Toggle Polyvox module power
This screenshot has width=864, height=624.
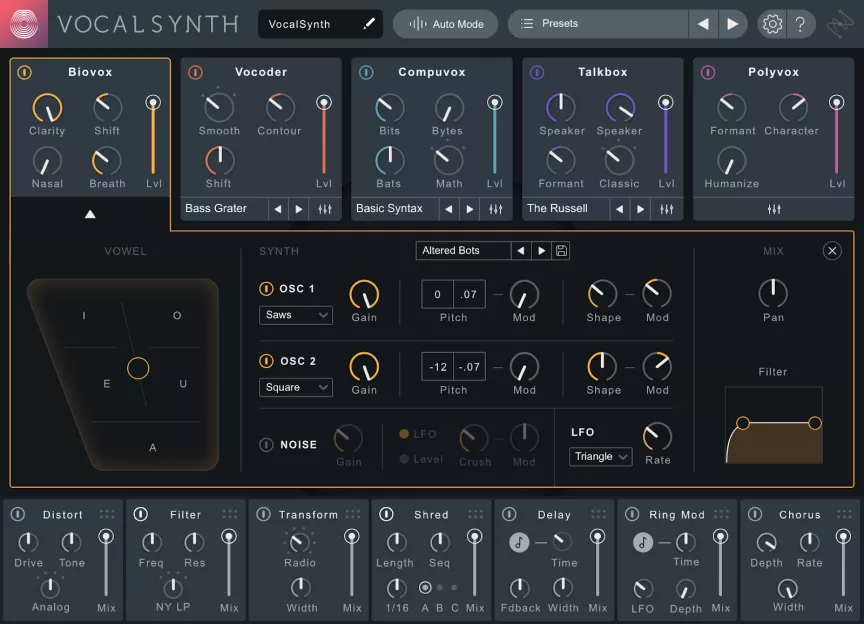pos(708,72)
